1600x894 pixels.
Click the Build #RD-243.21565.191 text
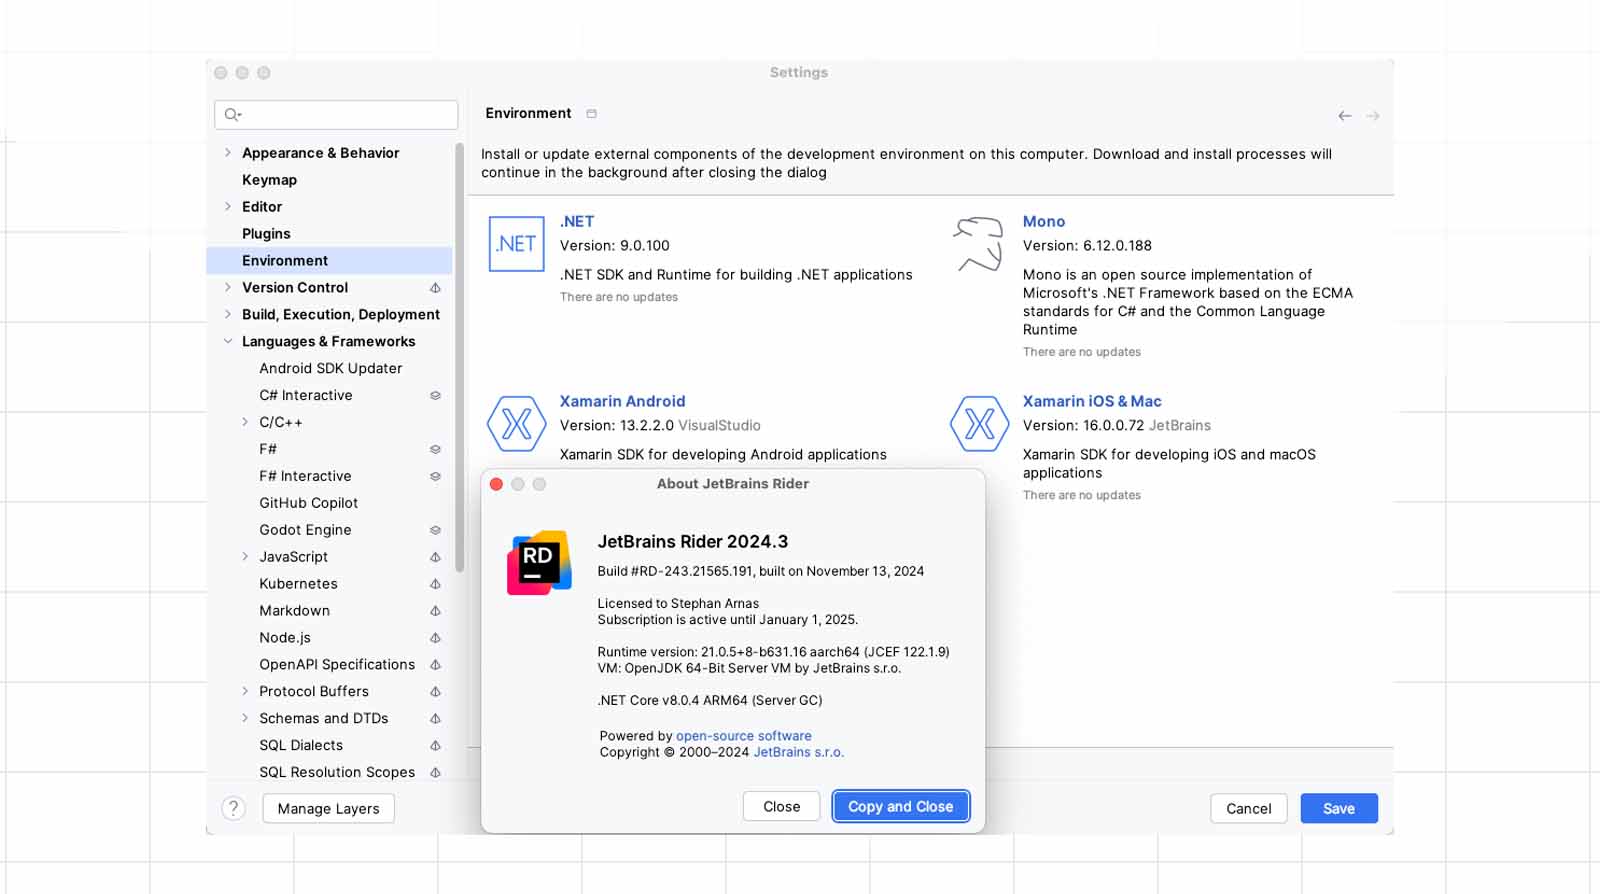(761, 572)
